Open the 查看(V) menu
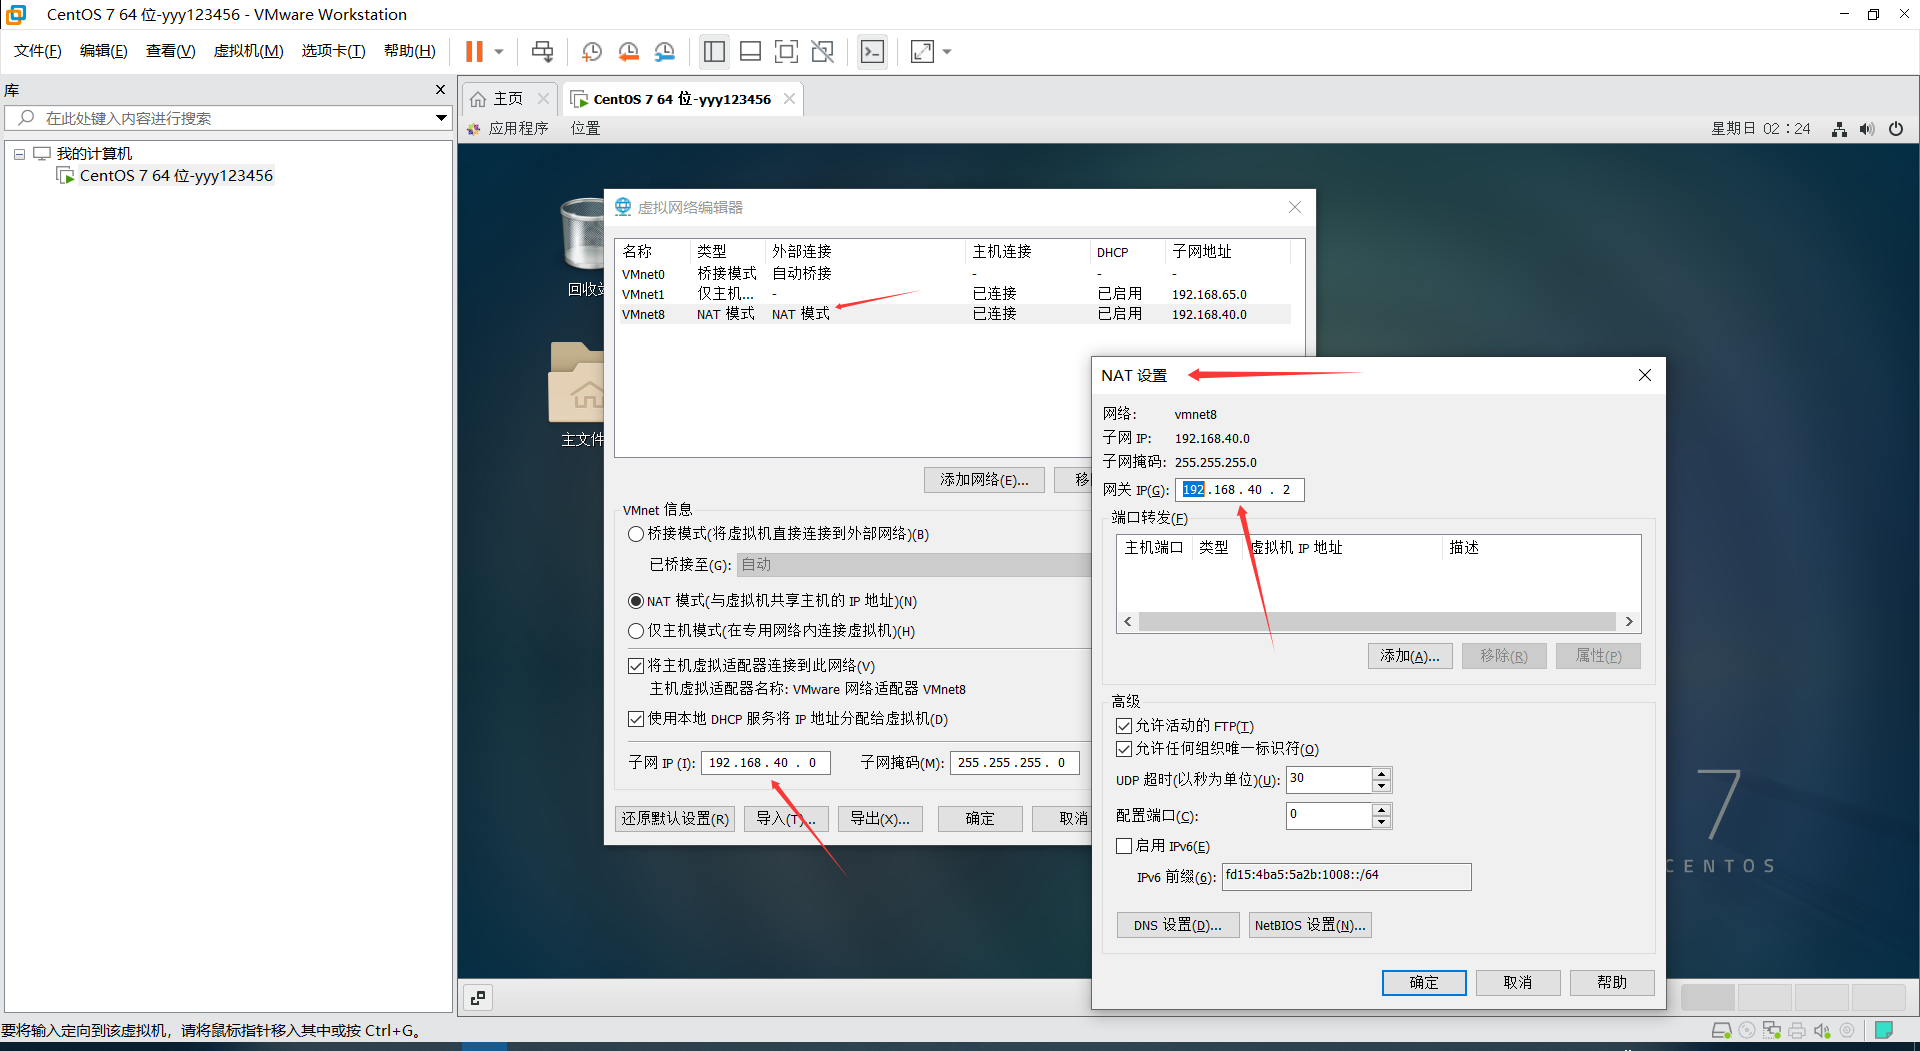This screenshot has width=1920, height=1051. pos(171,51)
